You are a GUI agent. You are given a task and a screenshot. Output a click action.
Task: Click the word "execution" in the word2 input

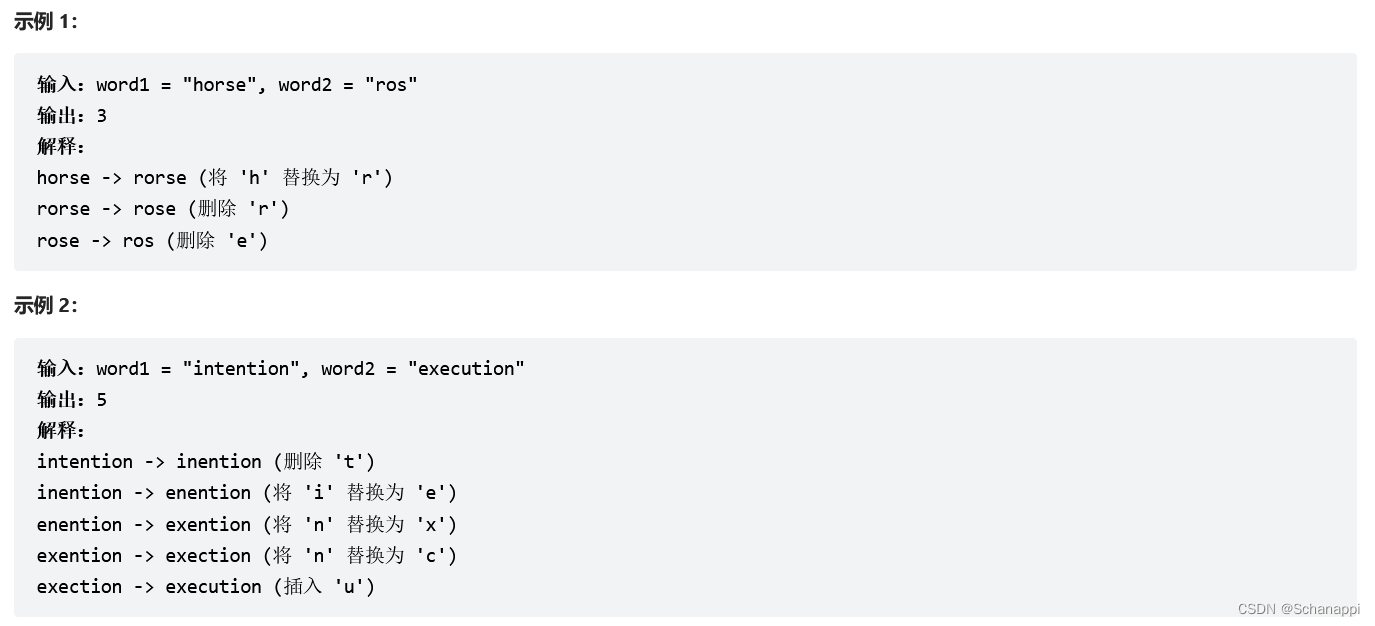point(466,369)
